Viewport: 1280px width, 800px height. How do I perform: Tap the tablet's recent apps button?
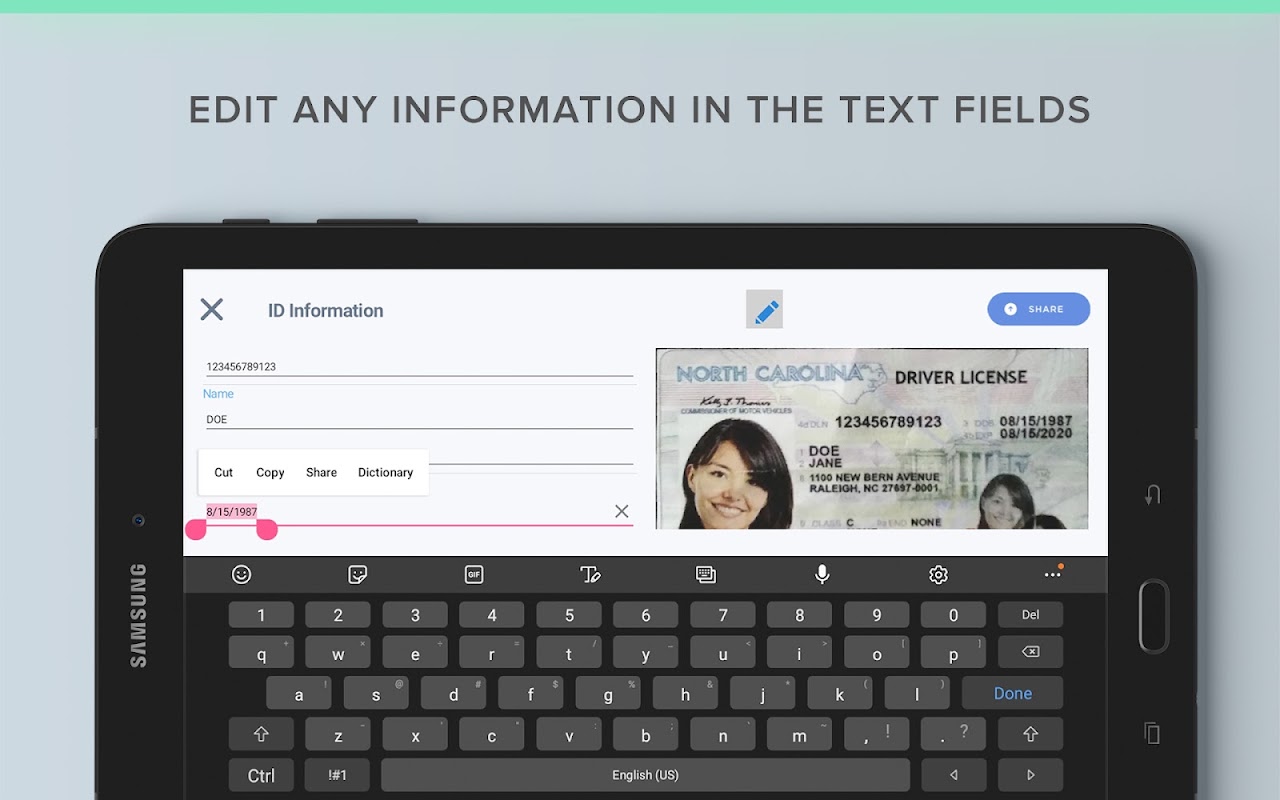(x=1152, y=733)
